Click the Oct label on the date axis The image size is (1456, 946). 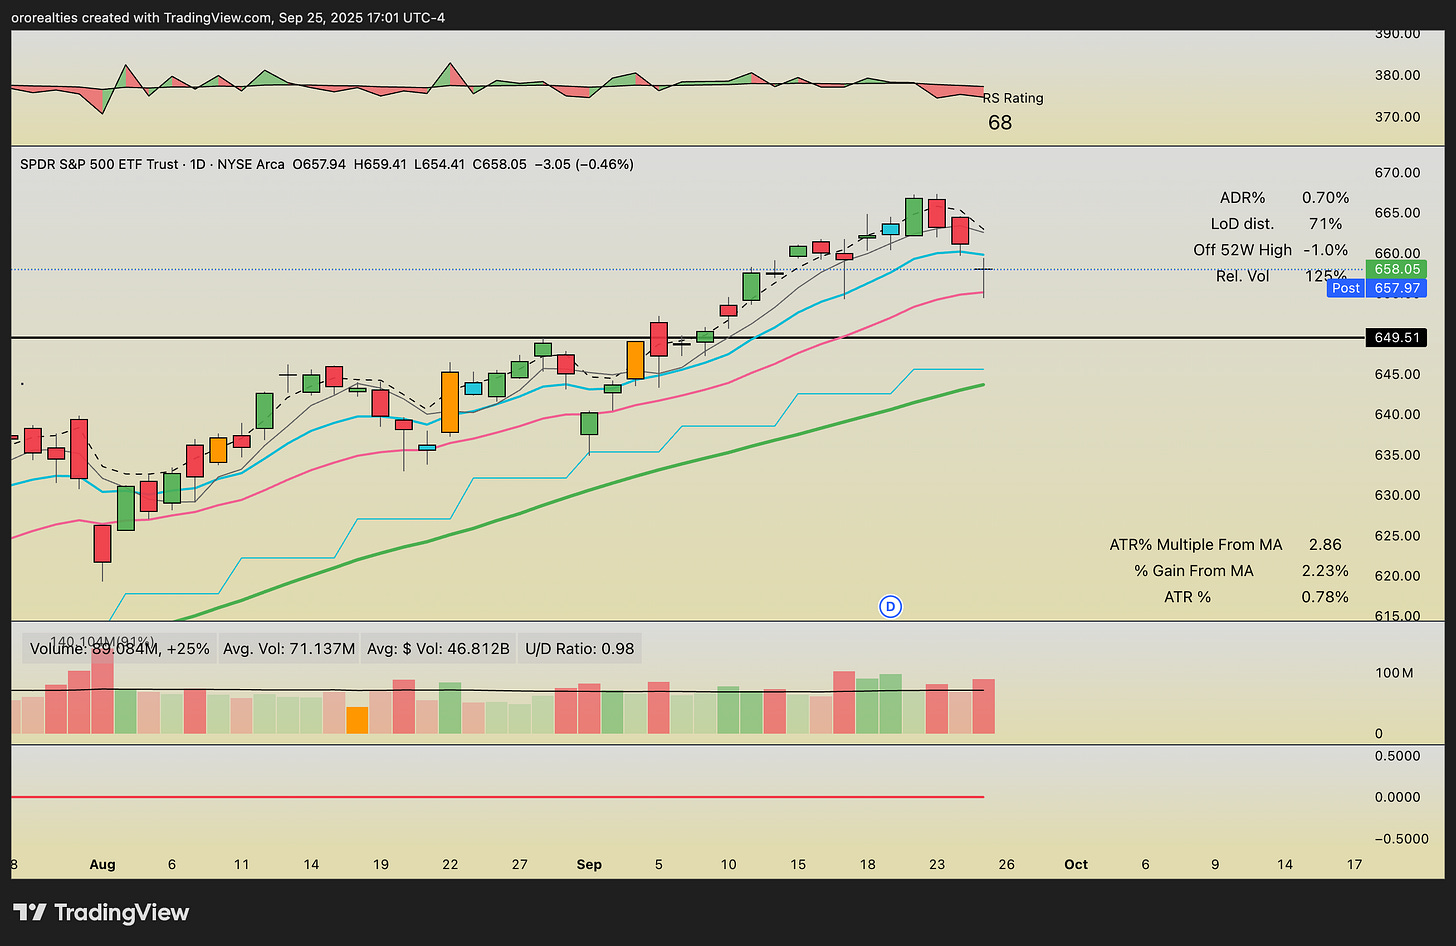1076,864
